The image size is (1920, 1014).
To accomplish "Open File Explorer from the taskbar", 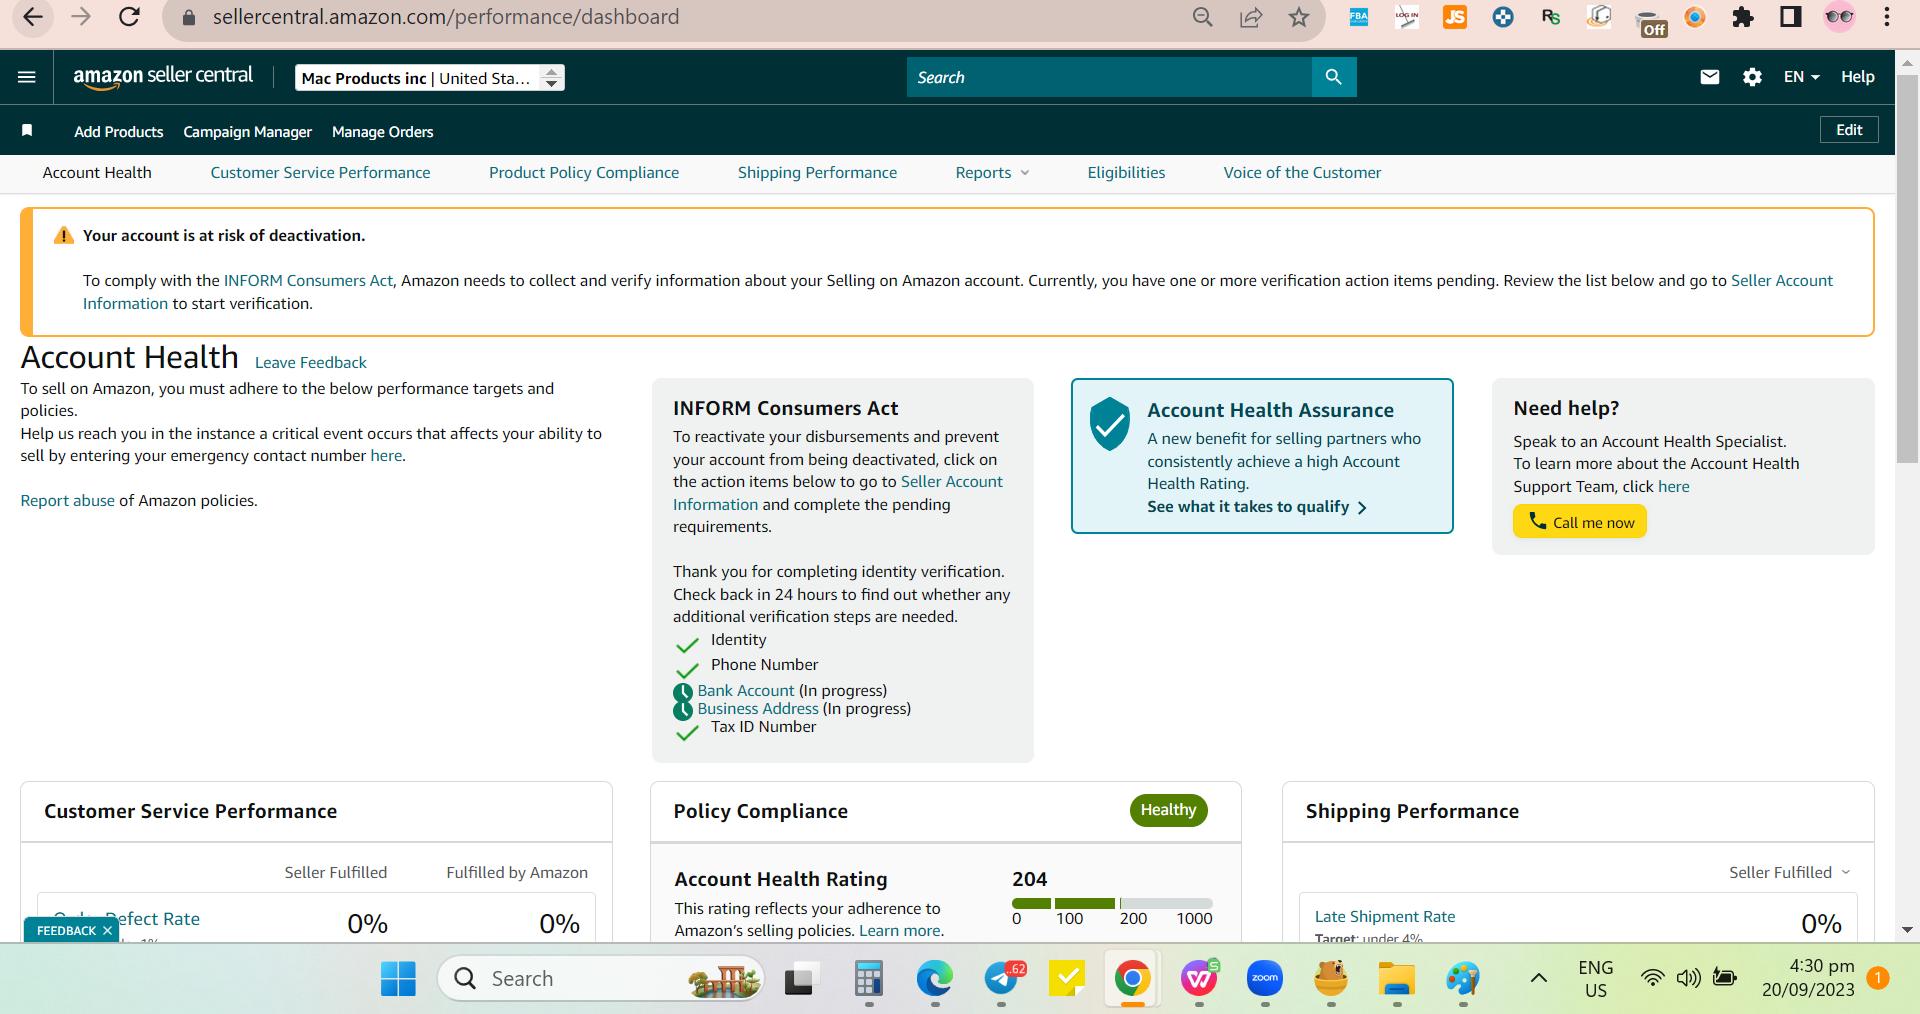I will [x=1397, y=979].
